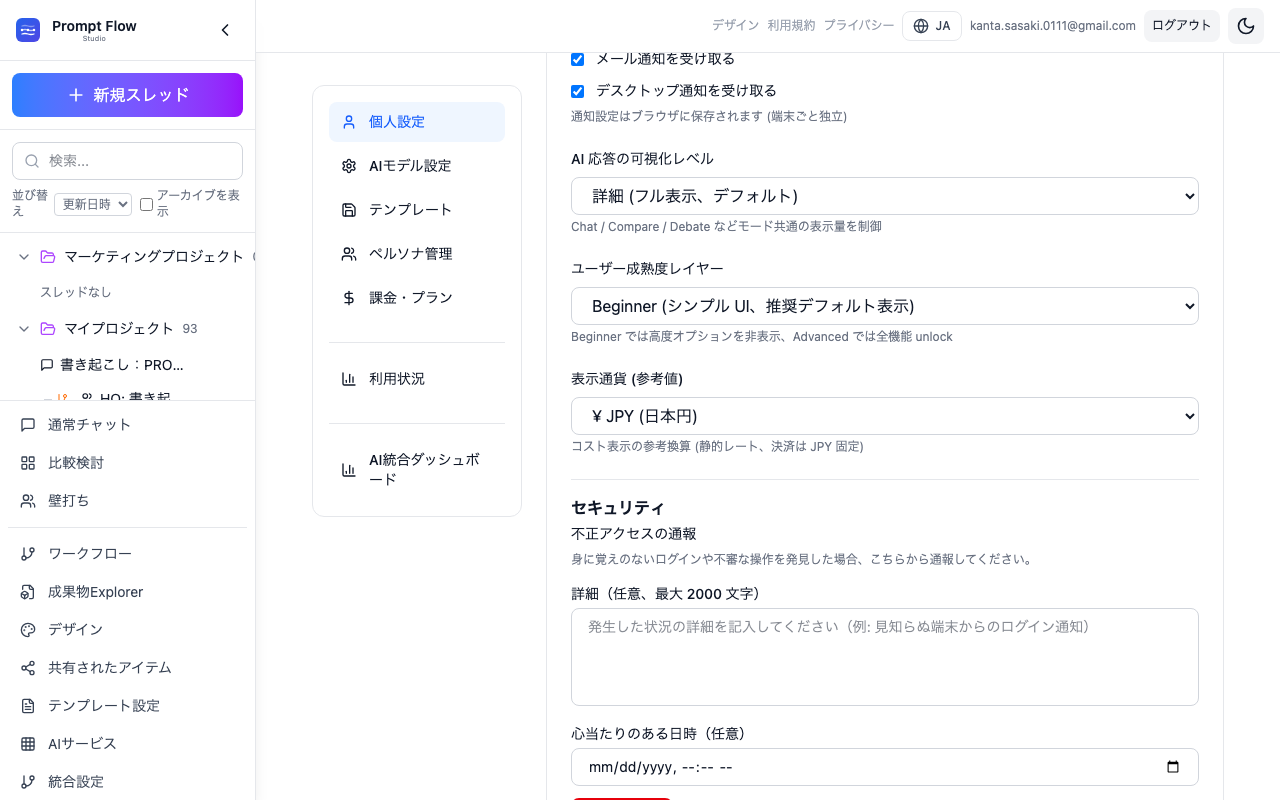Open the デザイン link in header
1280x800 pixels.
tap(735, 26)
